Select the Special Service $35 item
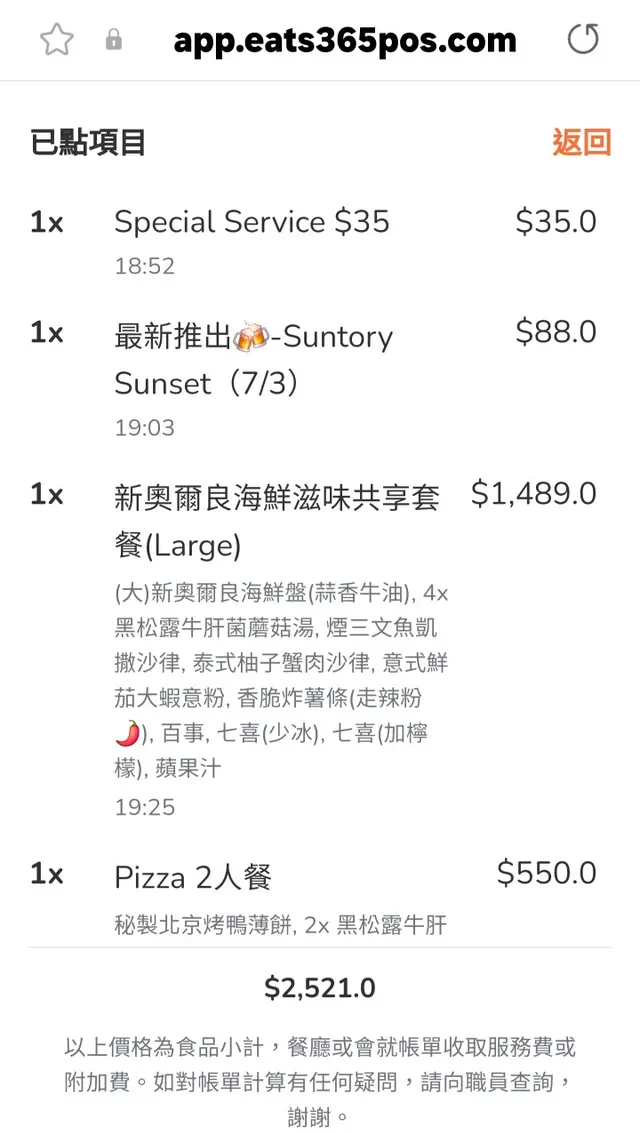The width and height of the screenshot is (640, 1133). [251, 222]
